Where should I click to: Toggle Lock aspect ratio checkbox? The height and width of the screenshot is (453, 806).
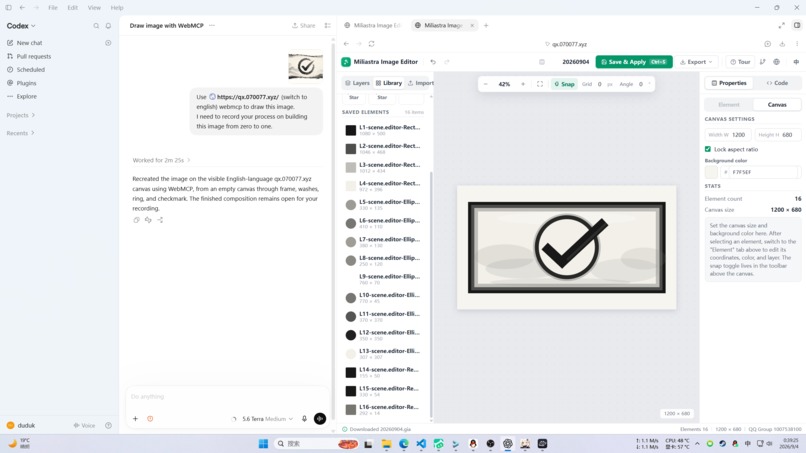(708, 149)
